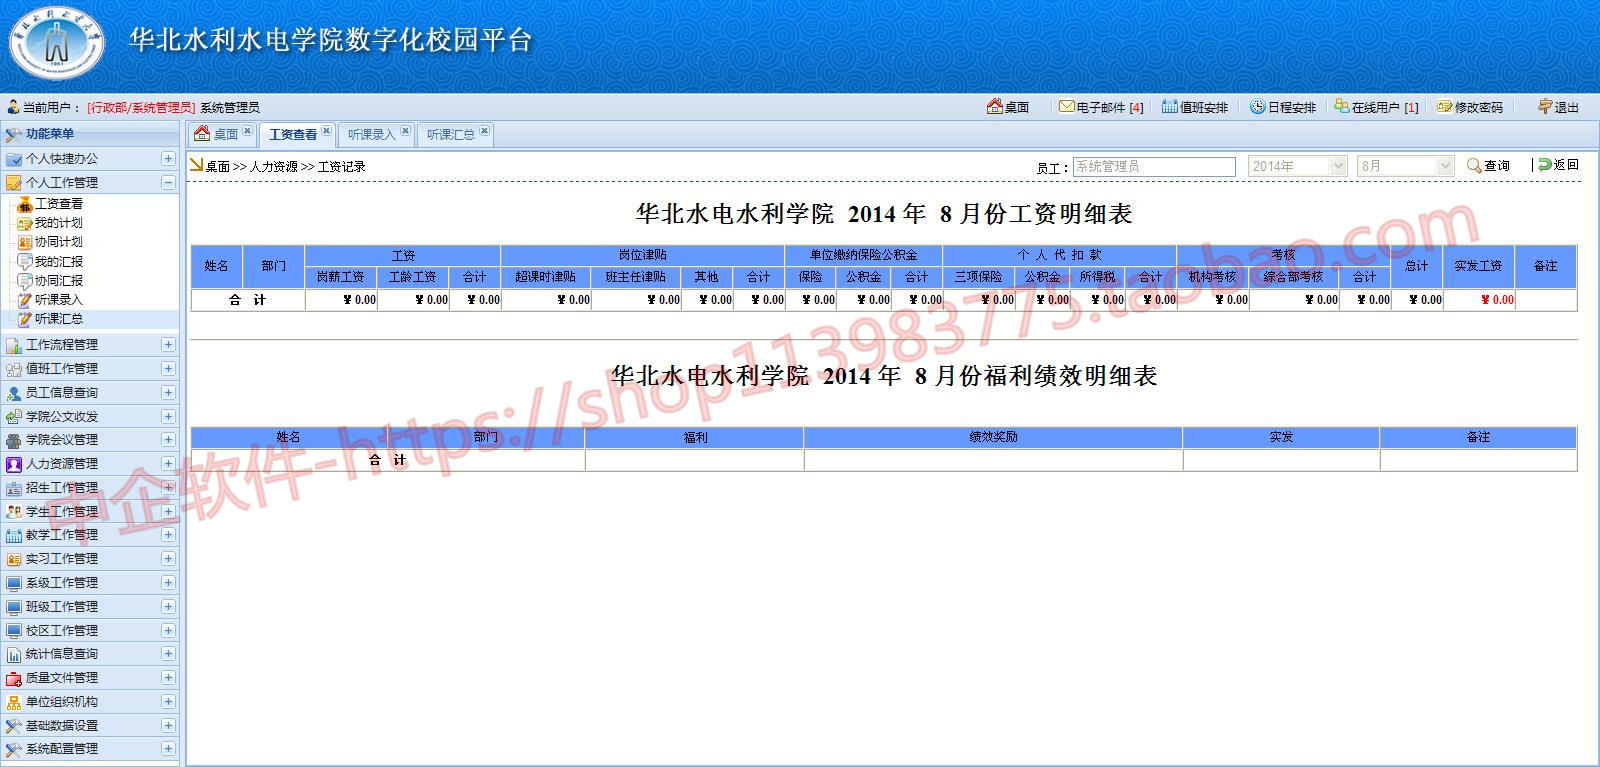Close the 桌面 tab
This screenshot has width=1600, height=767.
pos(247,130)
